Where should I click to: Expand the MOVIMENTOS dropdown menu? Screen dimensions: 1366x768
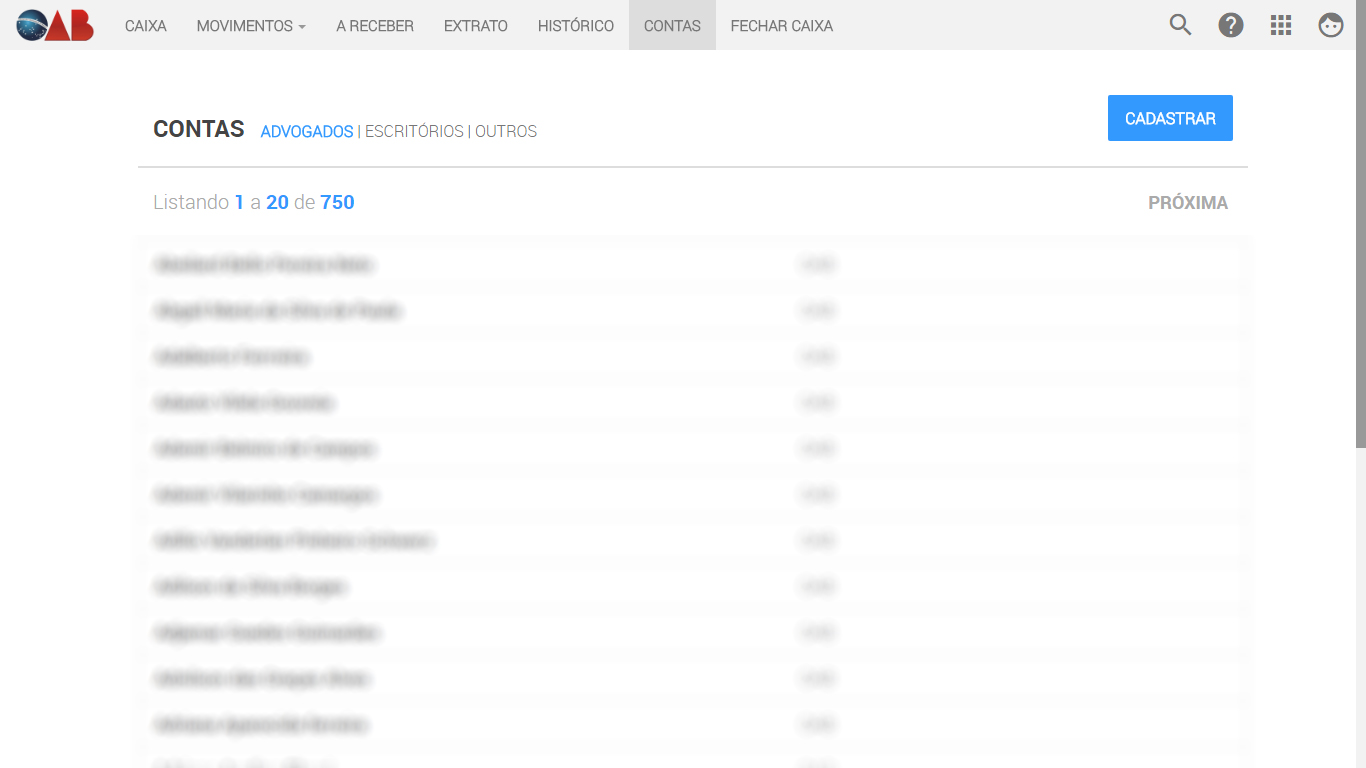(x=251, y=26)
